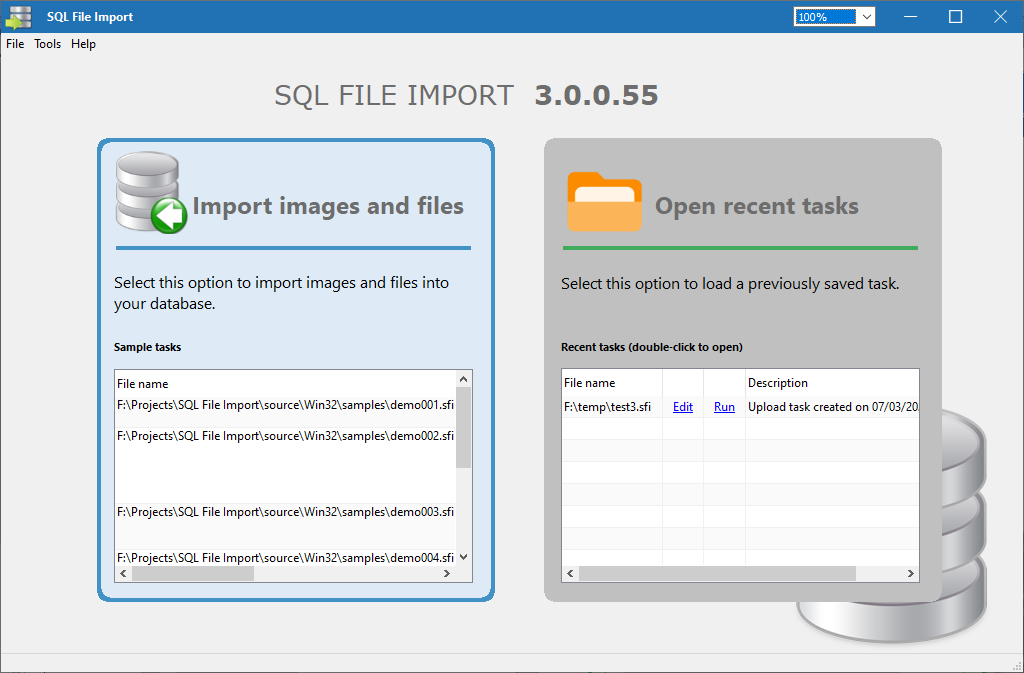Select demo003.sfi sample task entry
Viewport: 1024px width, 673px height.
(285, 512)
